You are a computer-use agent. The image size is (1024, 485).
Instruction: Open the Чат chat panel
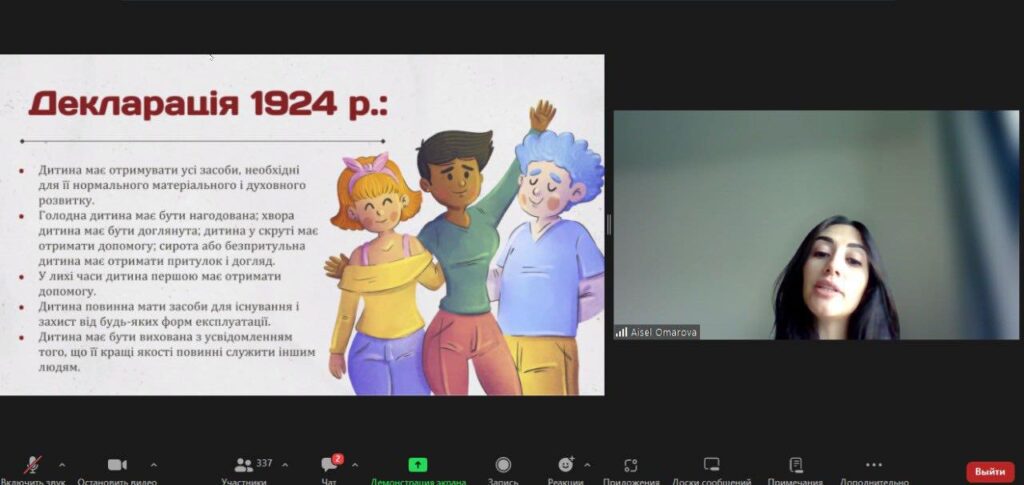[x=329, y=466]
